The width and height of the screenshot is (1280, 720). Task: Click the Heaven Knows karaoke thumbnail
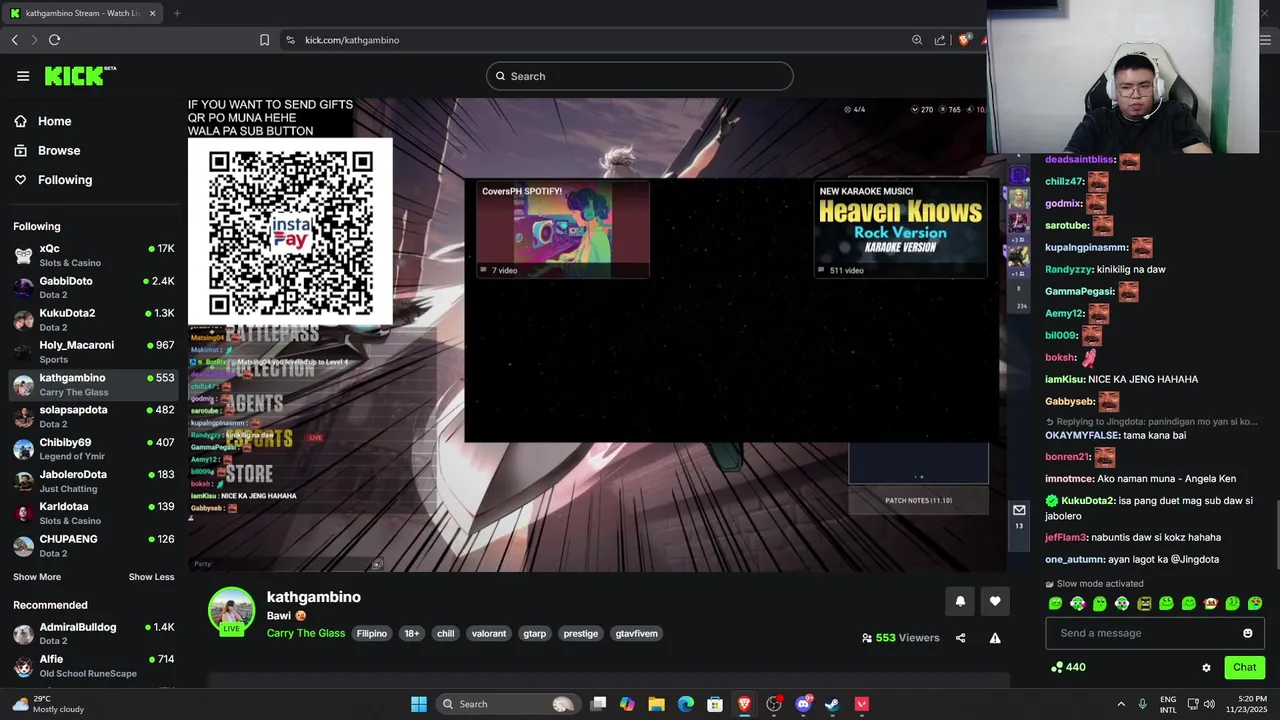pyautogui.click(x=900, y=229)
